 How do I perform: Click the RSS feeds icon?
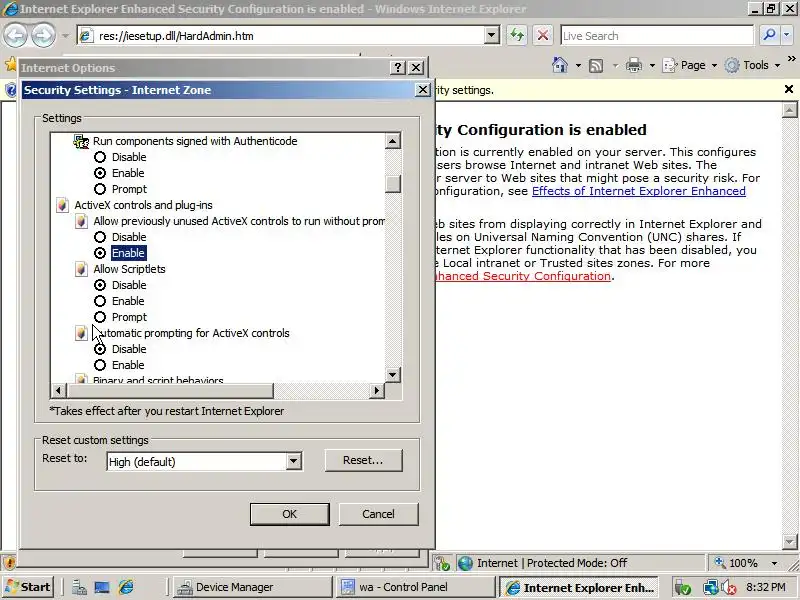click(x=596, y=65)
